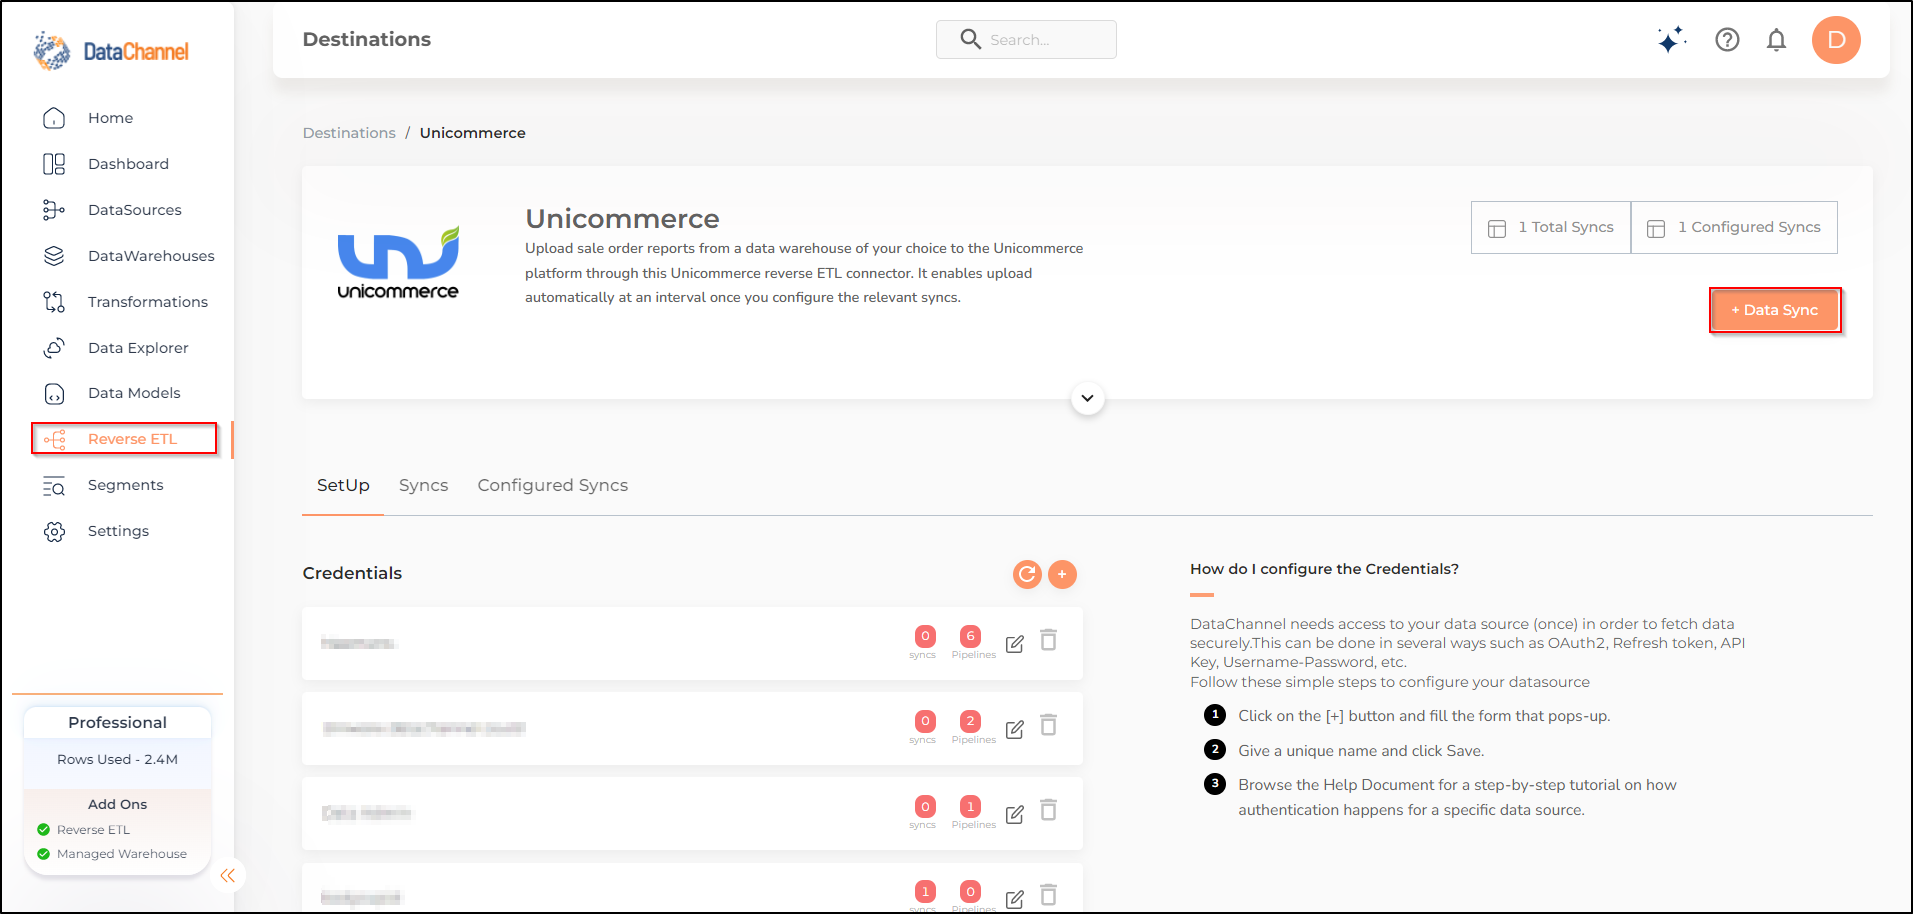
Task: Open Dashboard sidebar item
Action: (128, 164)
